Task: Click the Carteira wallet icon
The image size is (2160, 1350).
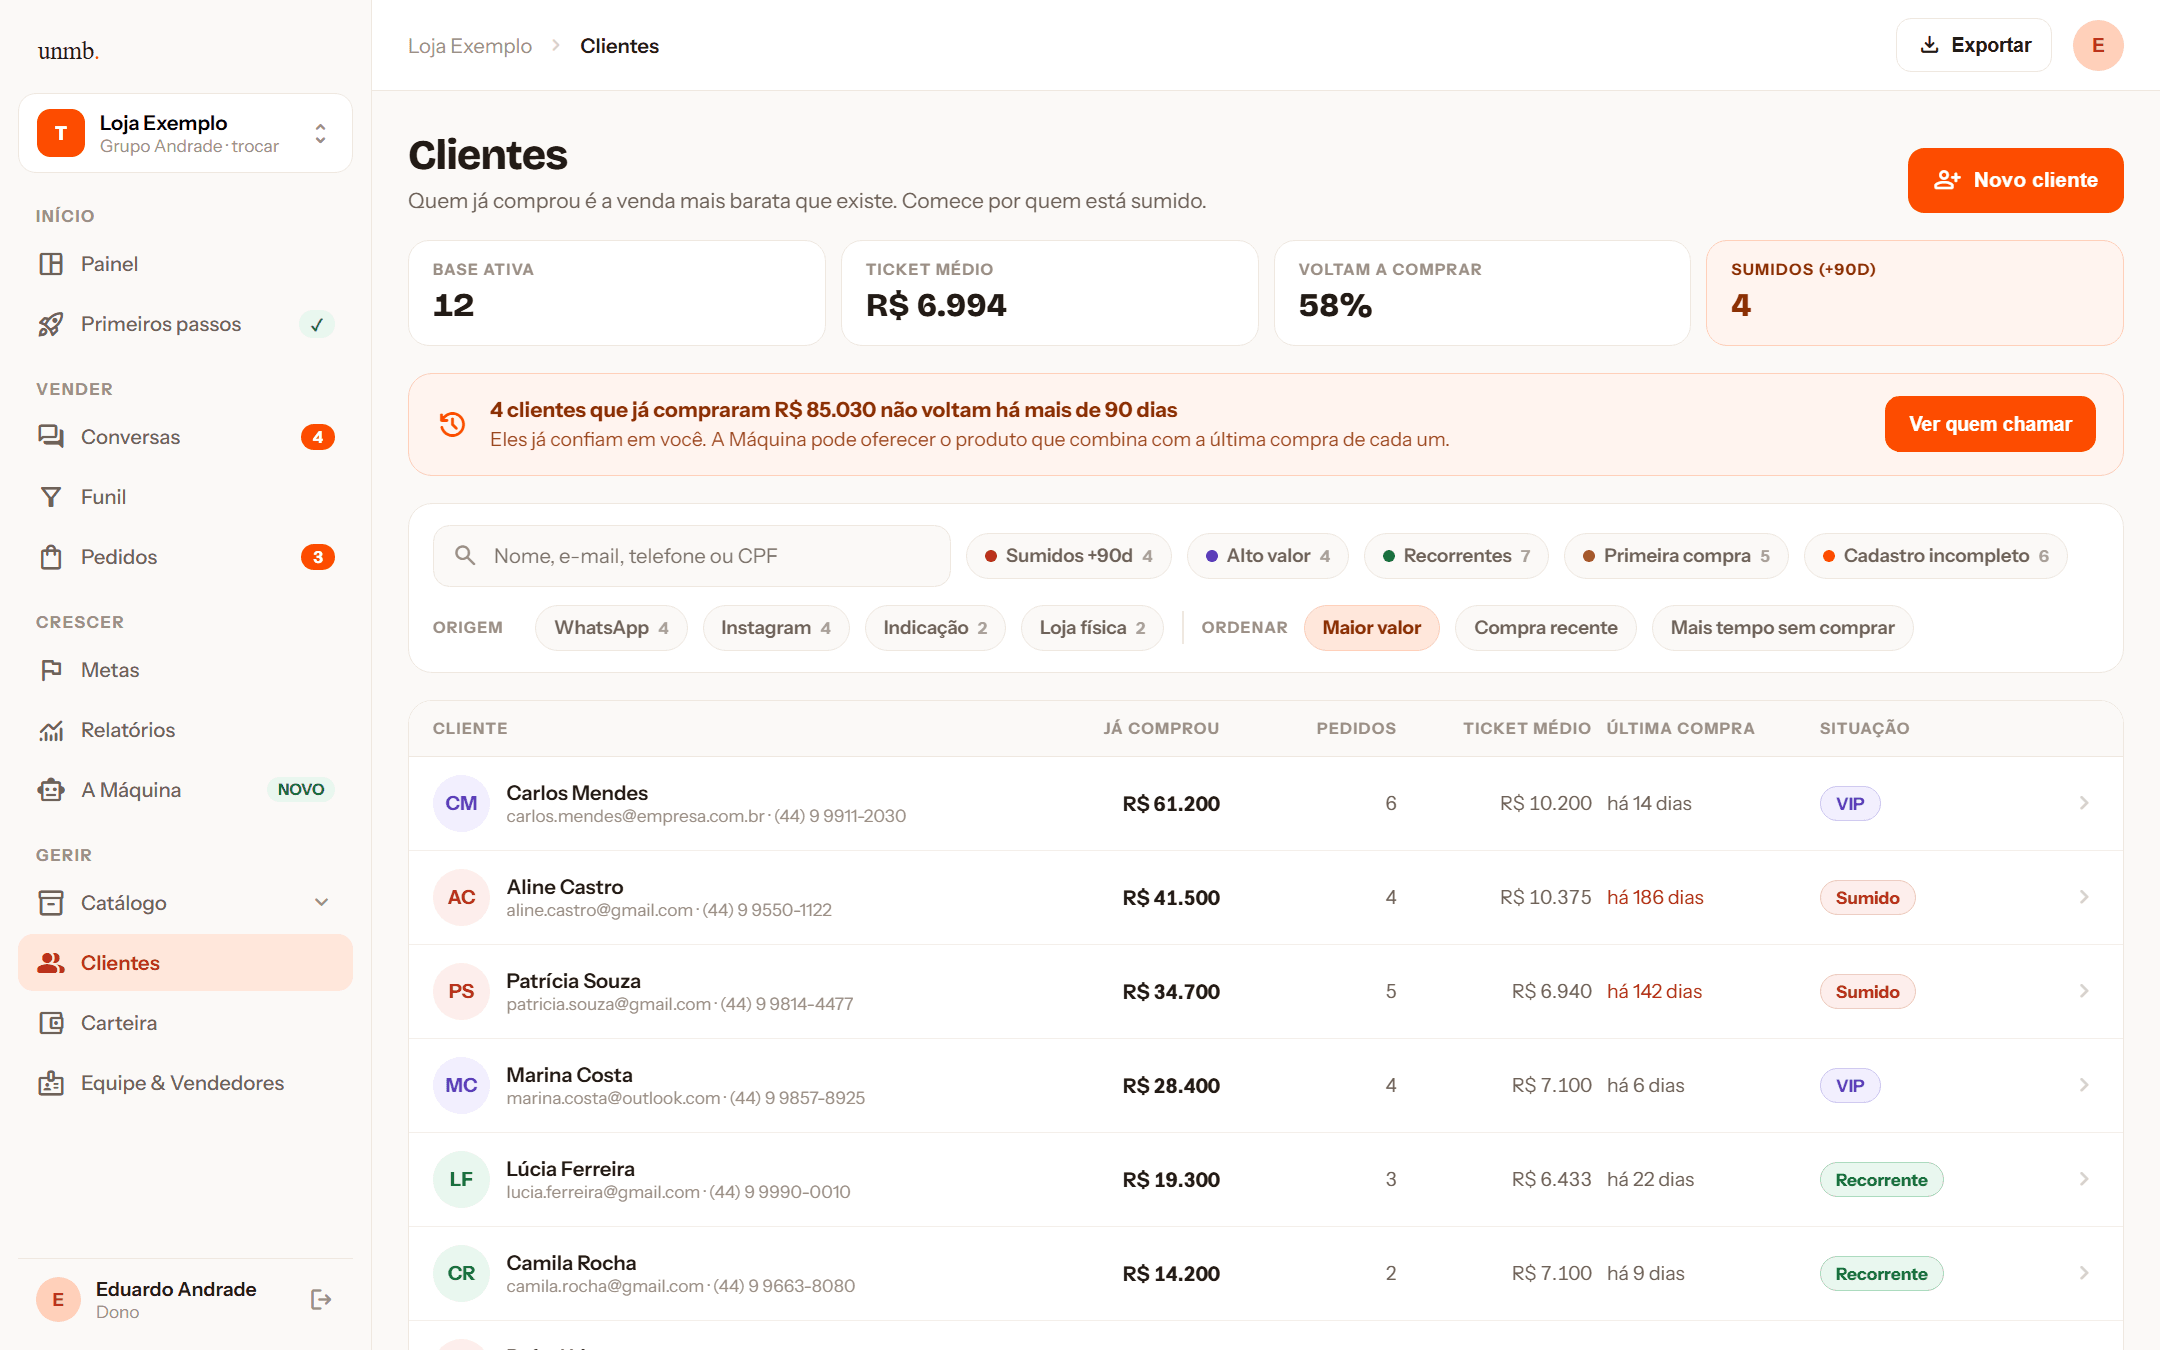Action: (51, 1023)
